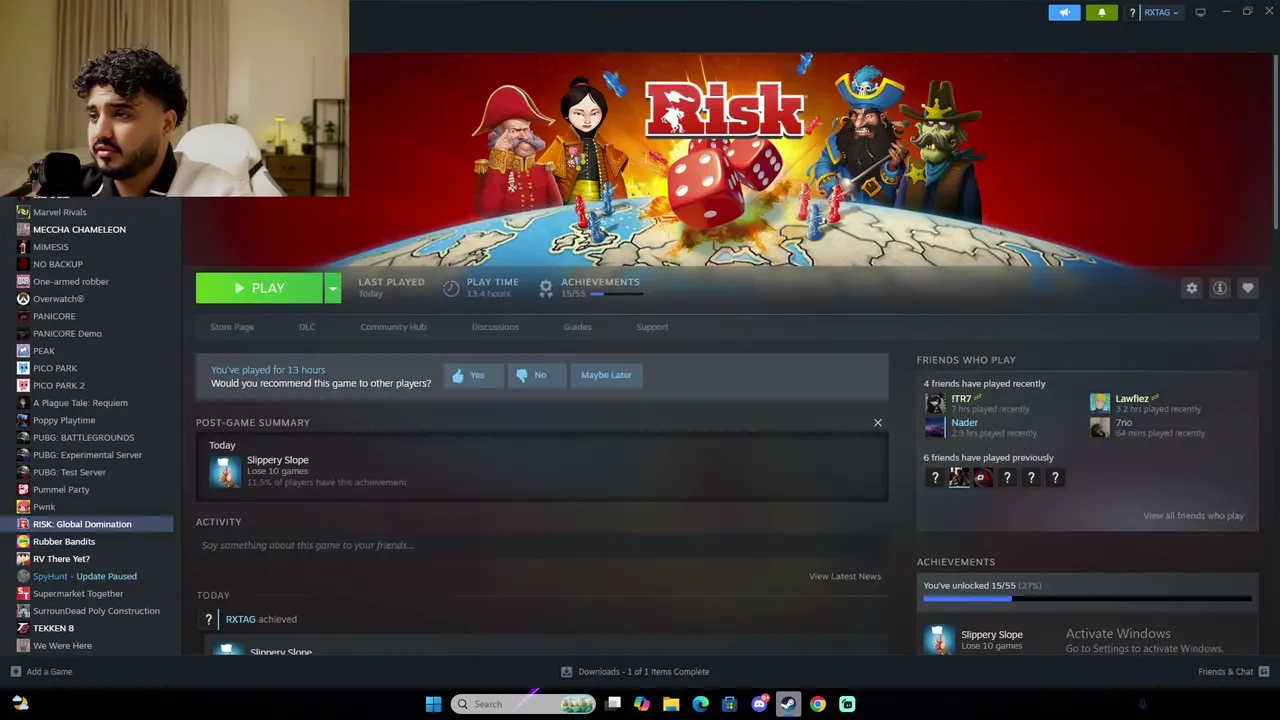Open the DLC tab

pos(307,327)
